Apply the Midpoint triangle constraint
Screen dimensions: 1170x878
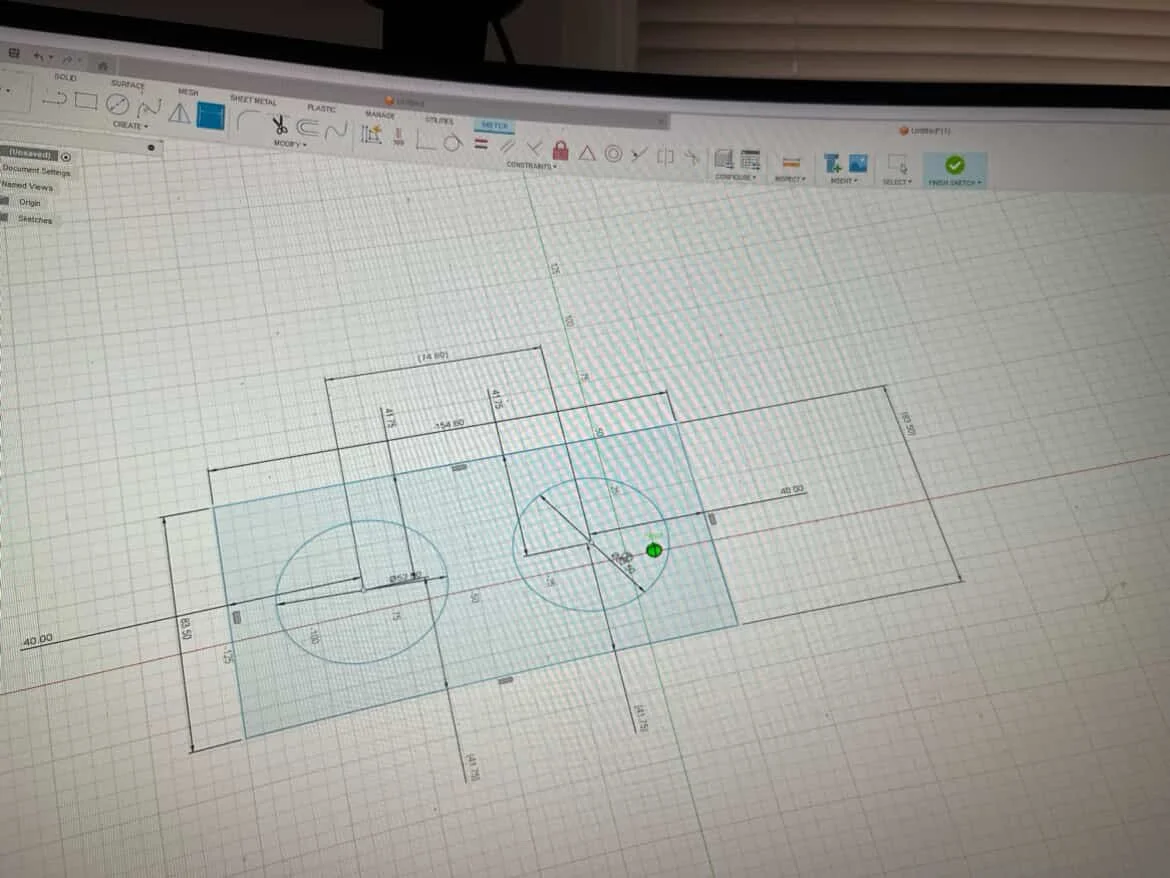click(x=587, y=153)
